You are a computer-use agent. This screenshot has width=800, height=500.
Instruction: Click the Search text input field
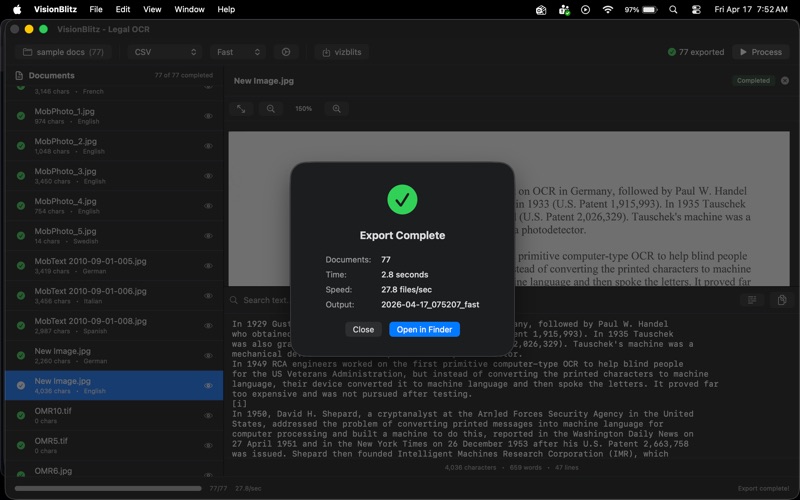click(265, 300)
